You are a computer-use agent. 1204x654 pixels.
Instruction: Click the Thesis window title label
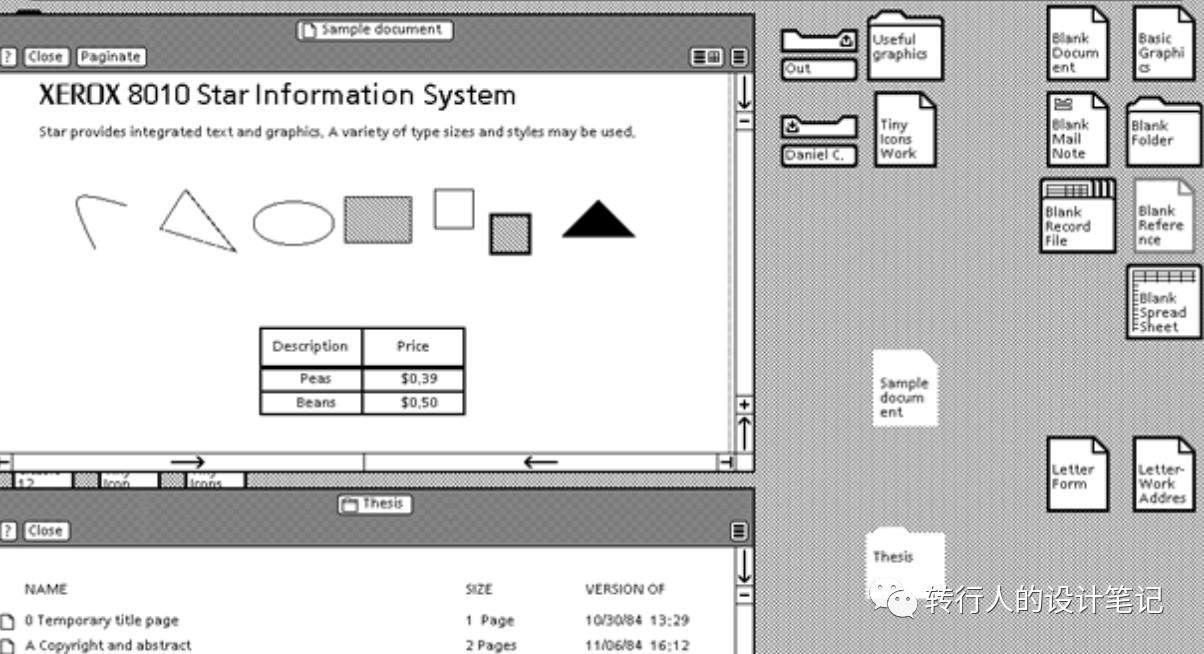375,504
